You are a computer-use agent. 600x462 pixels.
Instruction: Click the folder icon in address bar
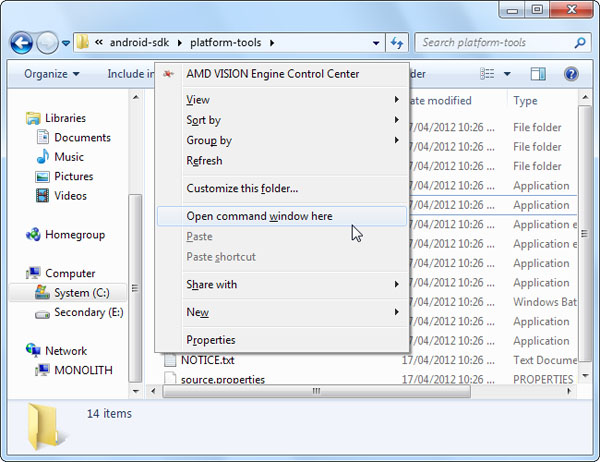(x=83, y=42)
